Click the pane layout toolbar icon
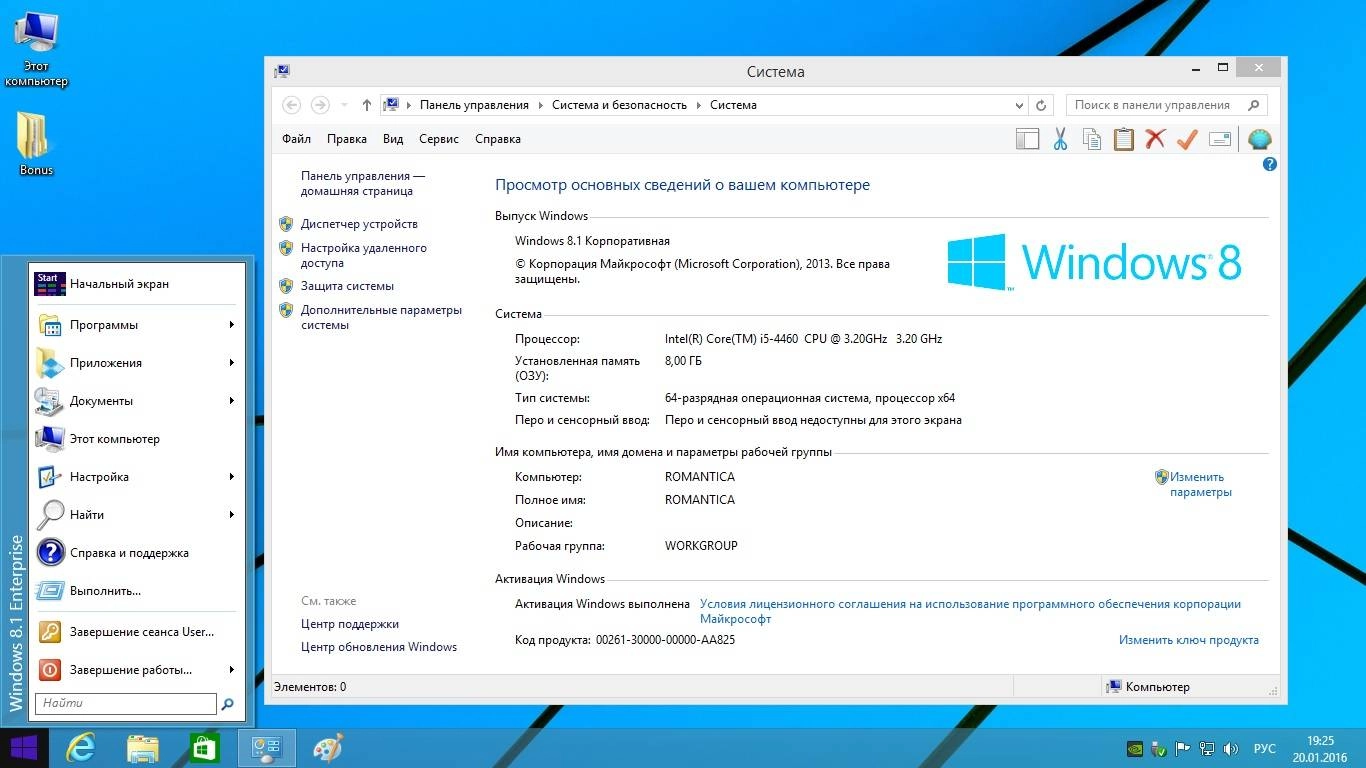 click(1028, 139)
